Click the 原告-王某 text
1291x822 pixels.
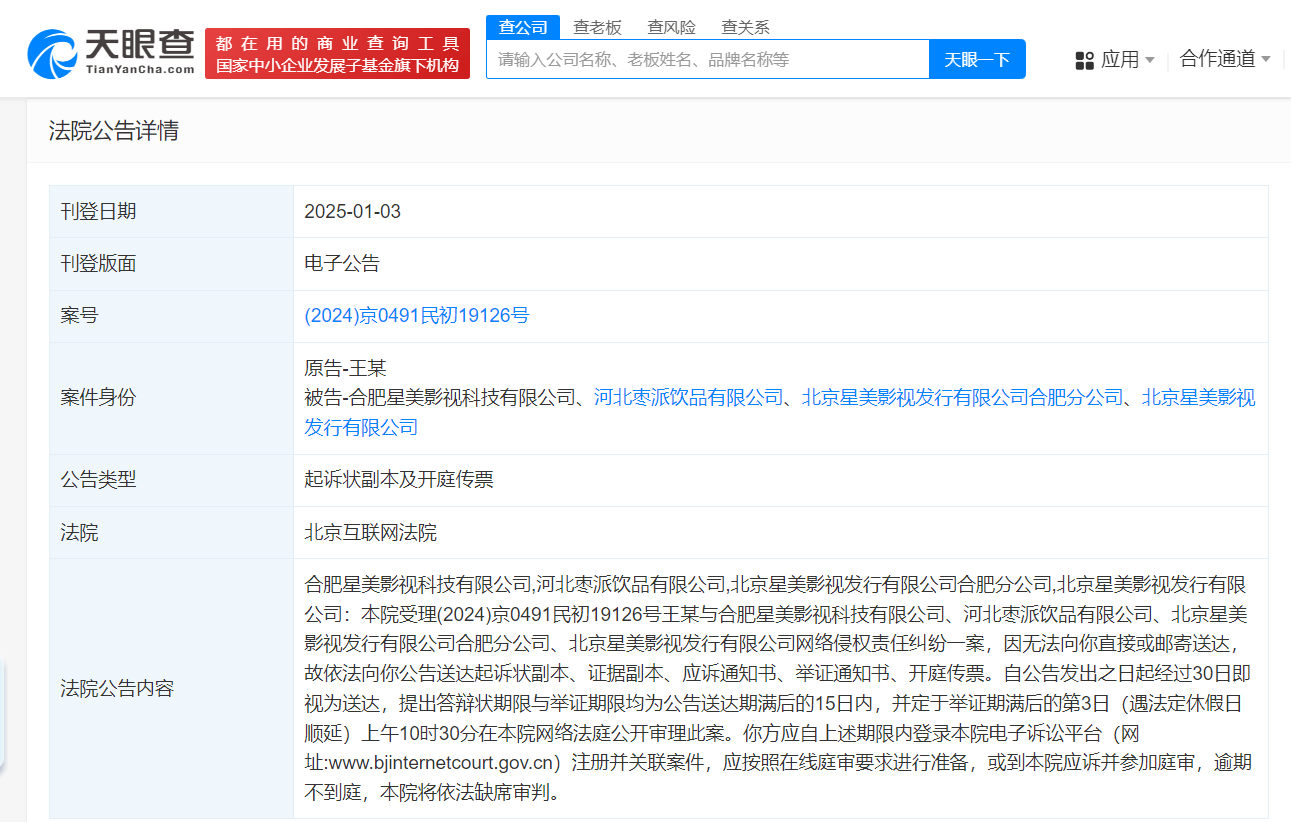coord(345,368)
